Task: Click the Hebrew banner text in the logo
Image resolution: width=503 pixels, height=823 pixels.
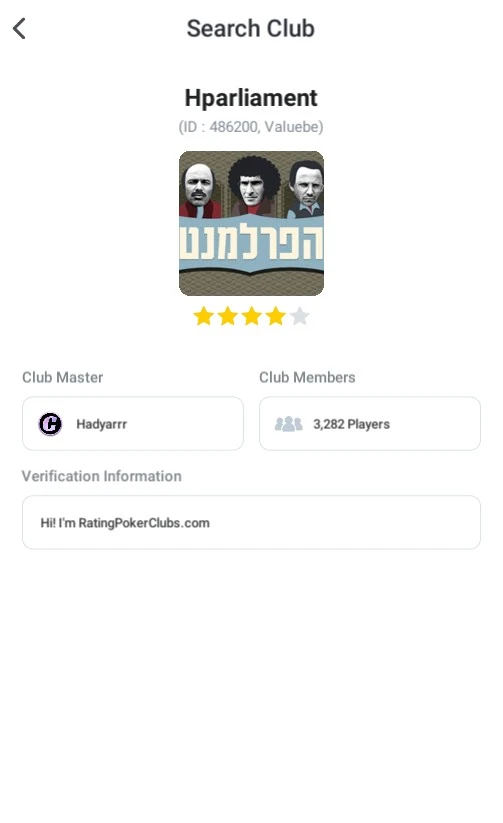Action: (251, 244)
